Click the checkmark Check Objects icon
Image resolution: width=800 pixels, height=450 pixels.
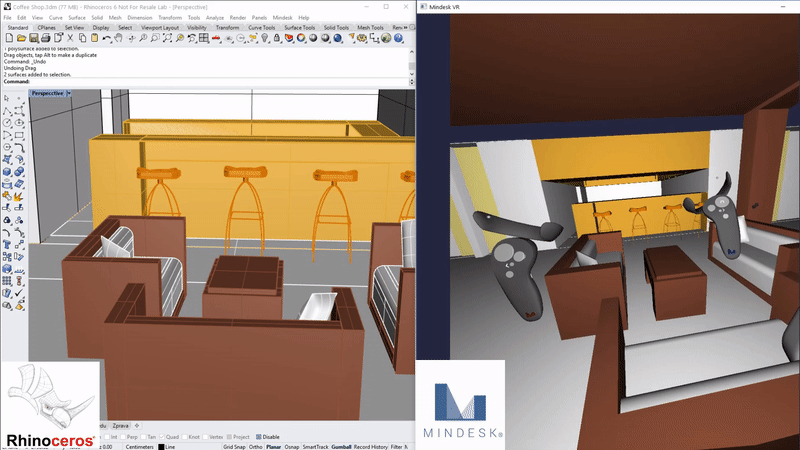(x=19, y=293)
